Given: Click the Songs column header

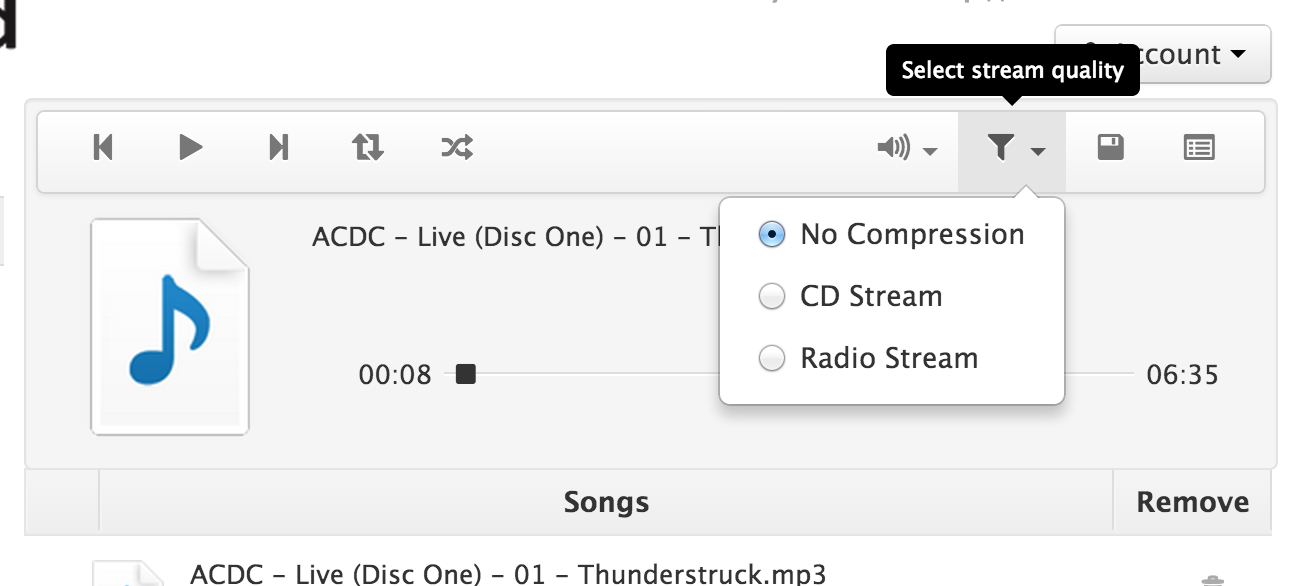Looking at the screenshot, I should pyautogui.click(x=606, y=501).
